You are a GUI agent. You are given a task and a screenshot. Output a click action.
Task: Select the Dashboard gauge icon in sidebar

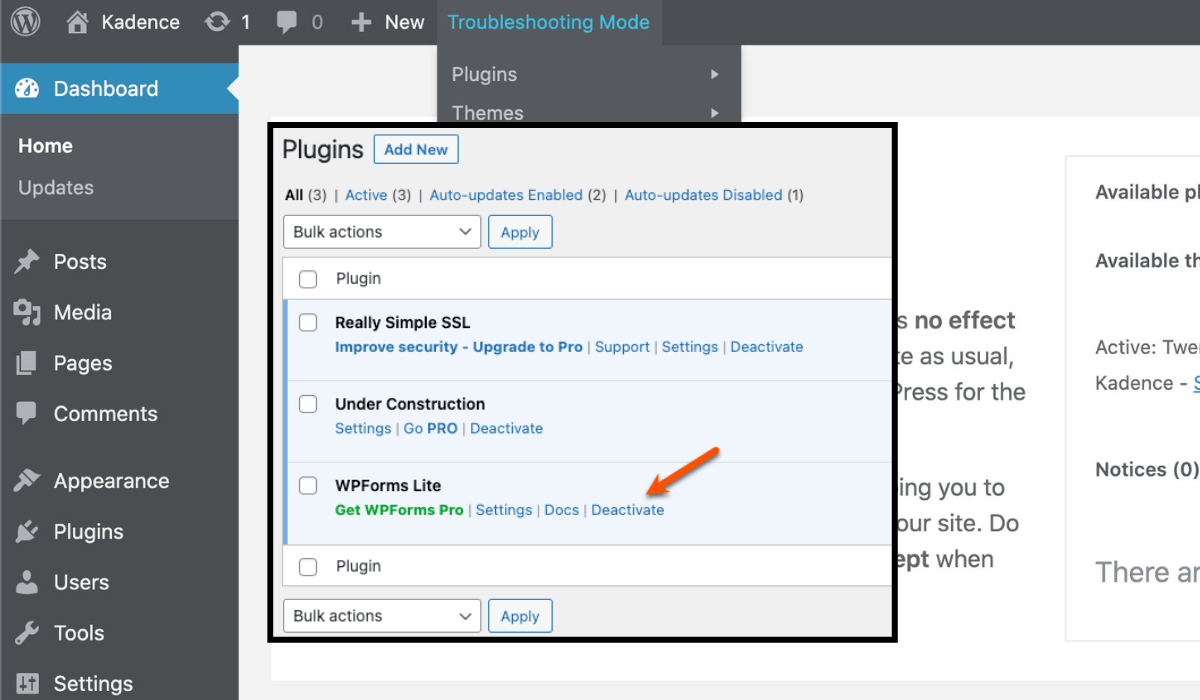pyautogui.click(x=29, y=88)
